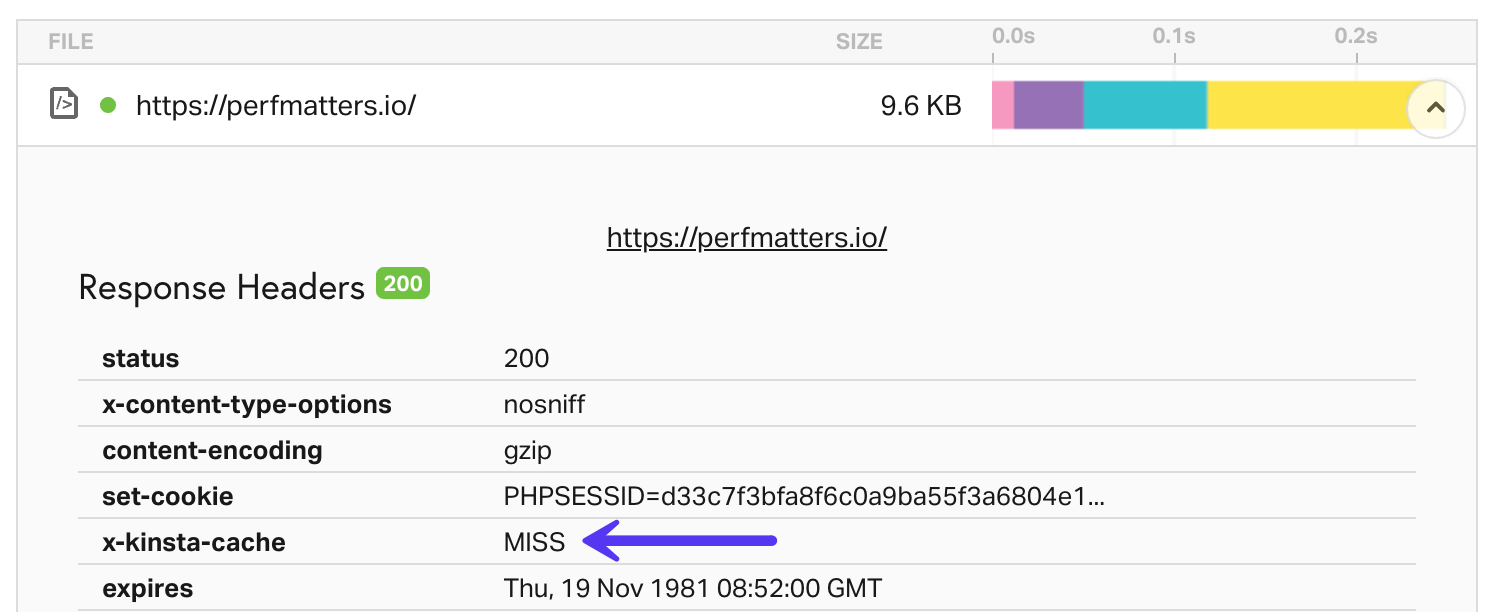Viewport: 1486px width, 612px height.
Task: Click the pink DNS segment of the waterfall bar
Action: pyautogui.click(x=1001, y=104)
